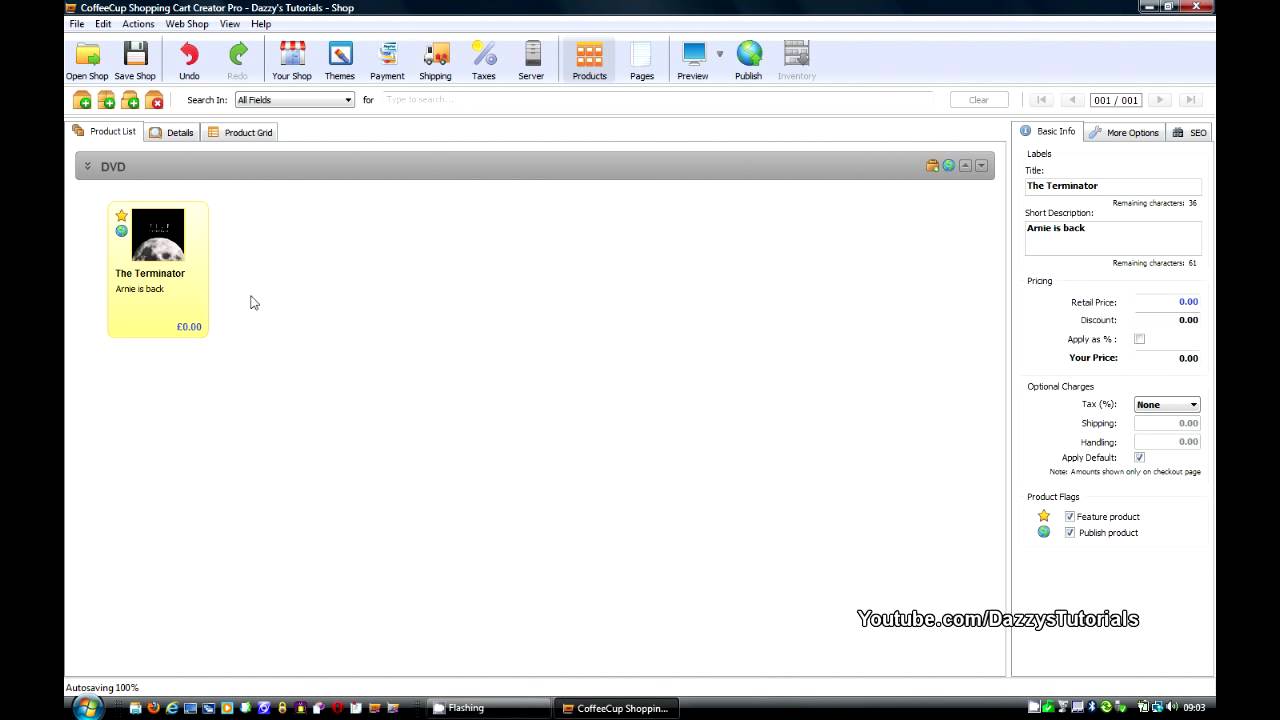Screen dimensions: 1280x720
Task: Click the CoffeeCup Shopping taskbar button
Action: point(618,708)
